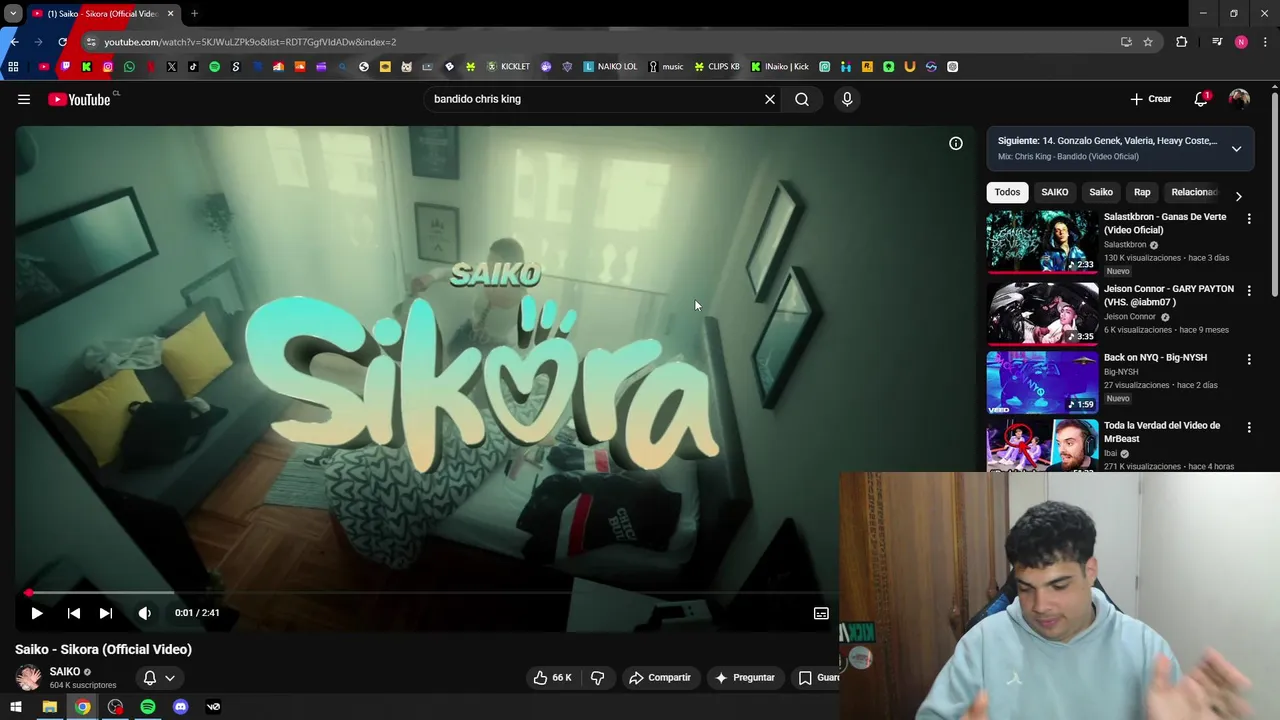Select the Rap filter chip
Viewport: 1280px width, 720px height.
point(1141,192)
